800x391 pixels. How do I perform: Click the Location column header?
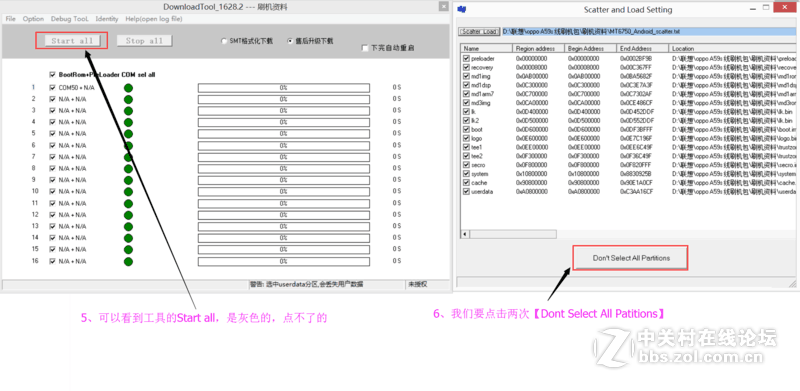(x=733, y=48)
